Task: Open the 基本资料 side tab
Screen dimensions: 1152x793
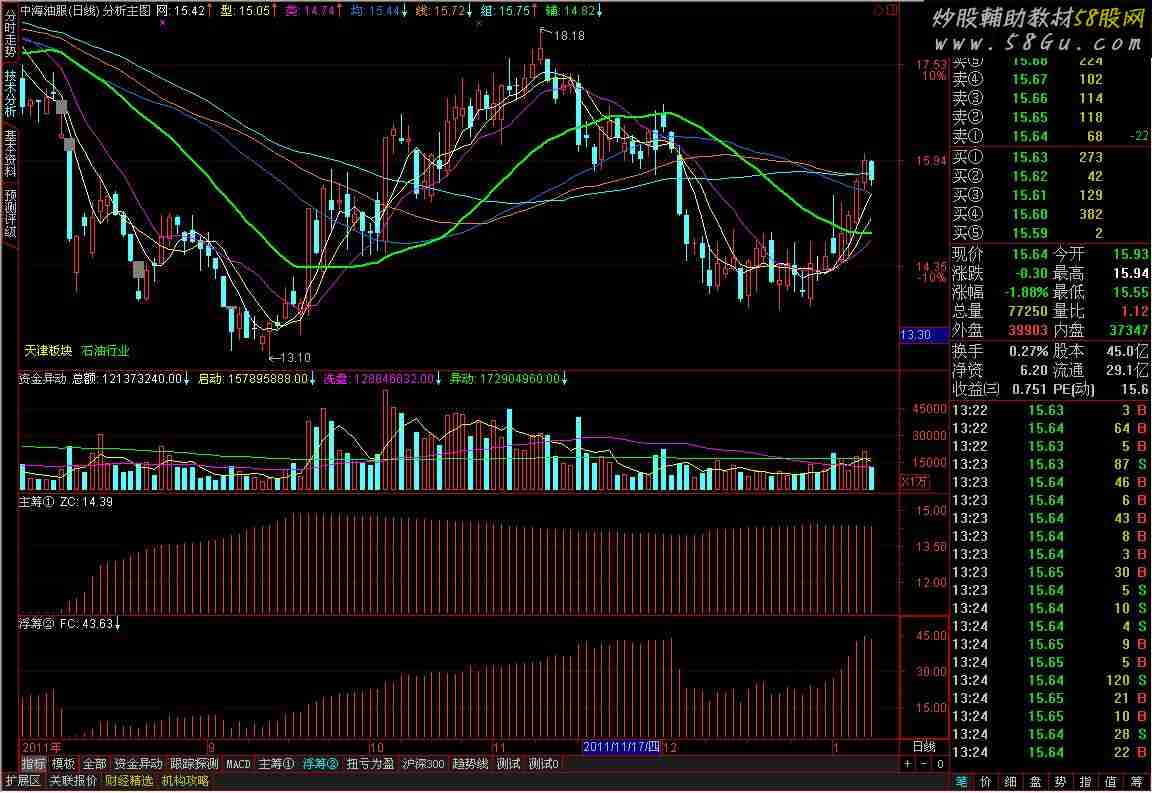Action: 10,153
